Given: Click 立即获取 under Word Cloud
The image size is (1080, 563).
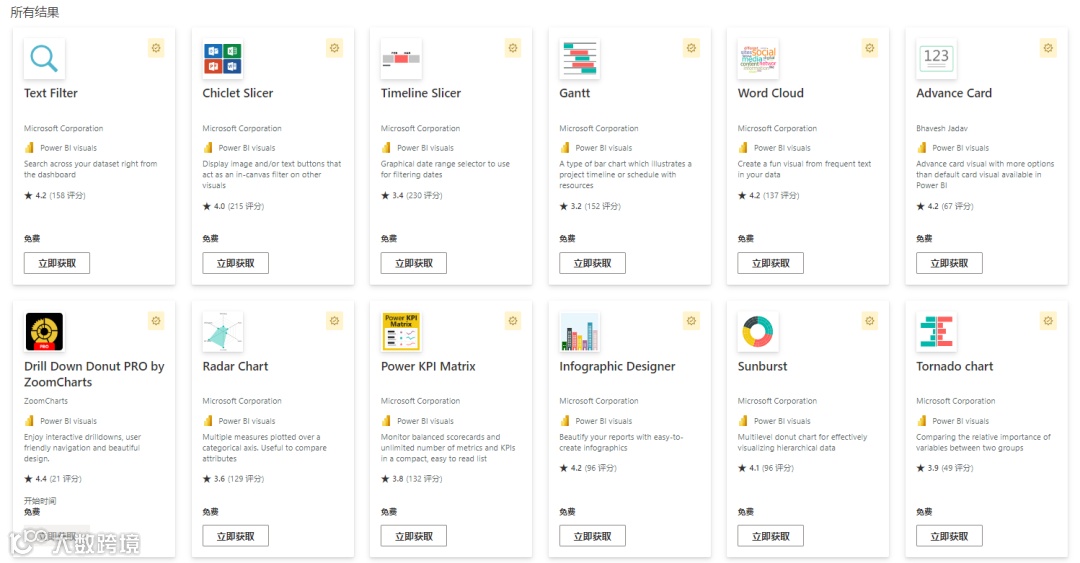Looking at the screenshot, I should click(771, 263).
